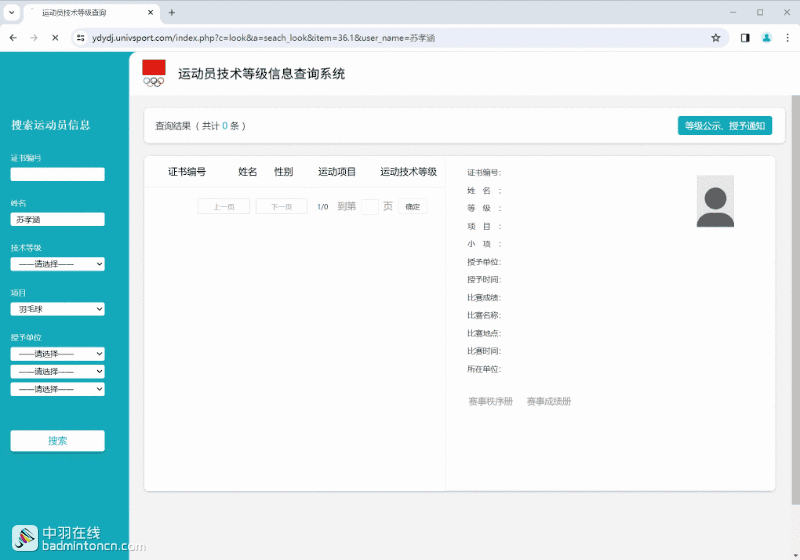The image size is (800, 560).
Task: Open the 技术等级 dropdown
Action: click(x=58, y=264)
